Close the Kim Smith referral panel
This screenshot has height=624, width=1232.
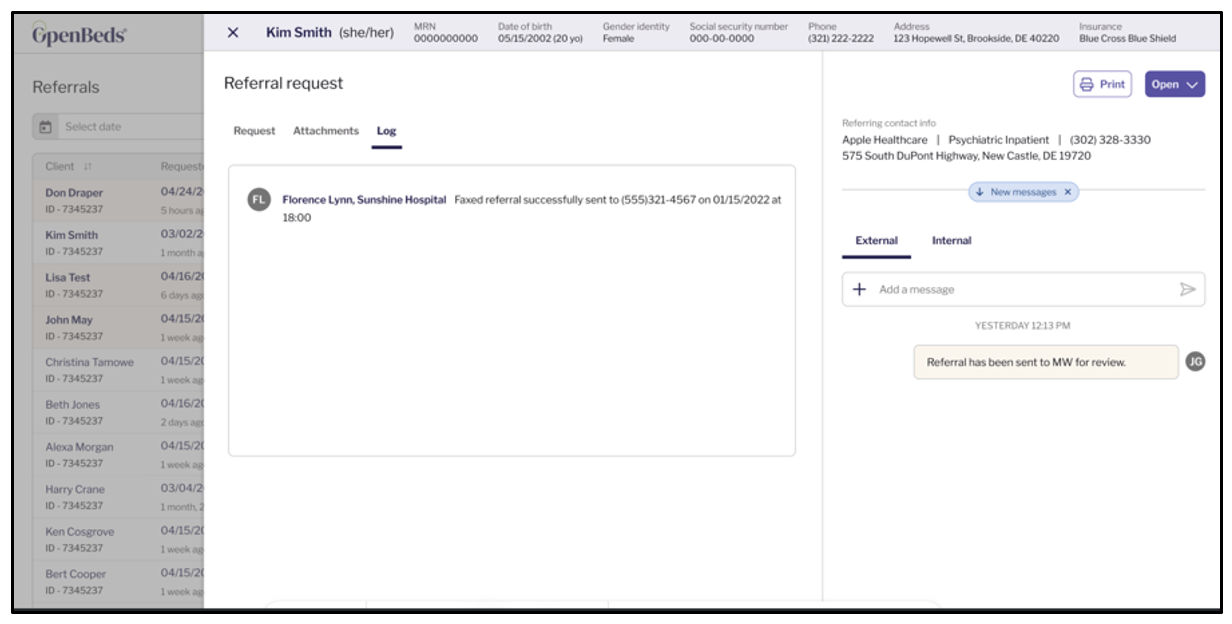click(x=233, y=33)
